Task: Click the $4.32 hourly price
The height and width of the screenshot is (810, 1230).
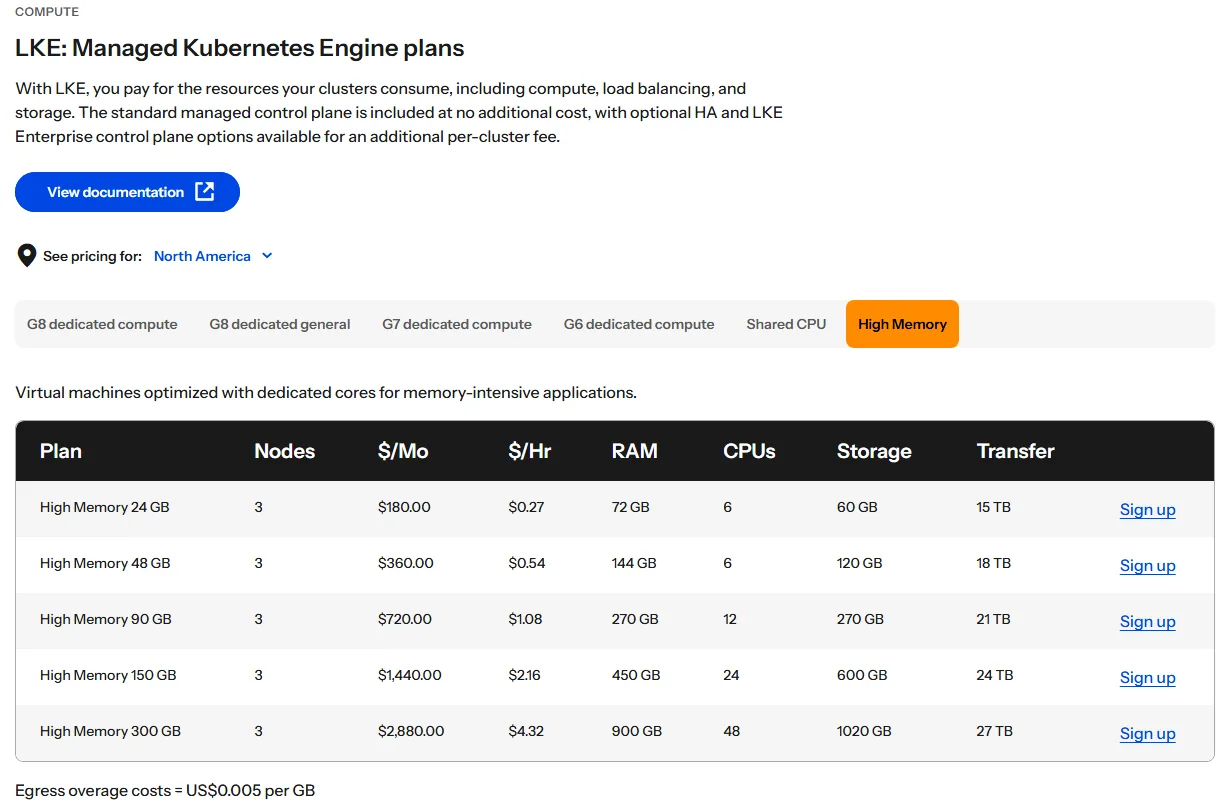Action: tap(526, 731)
